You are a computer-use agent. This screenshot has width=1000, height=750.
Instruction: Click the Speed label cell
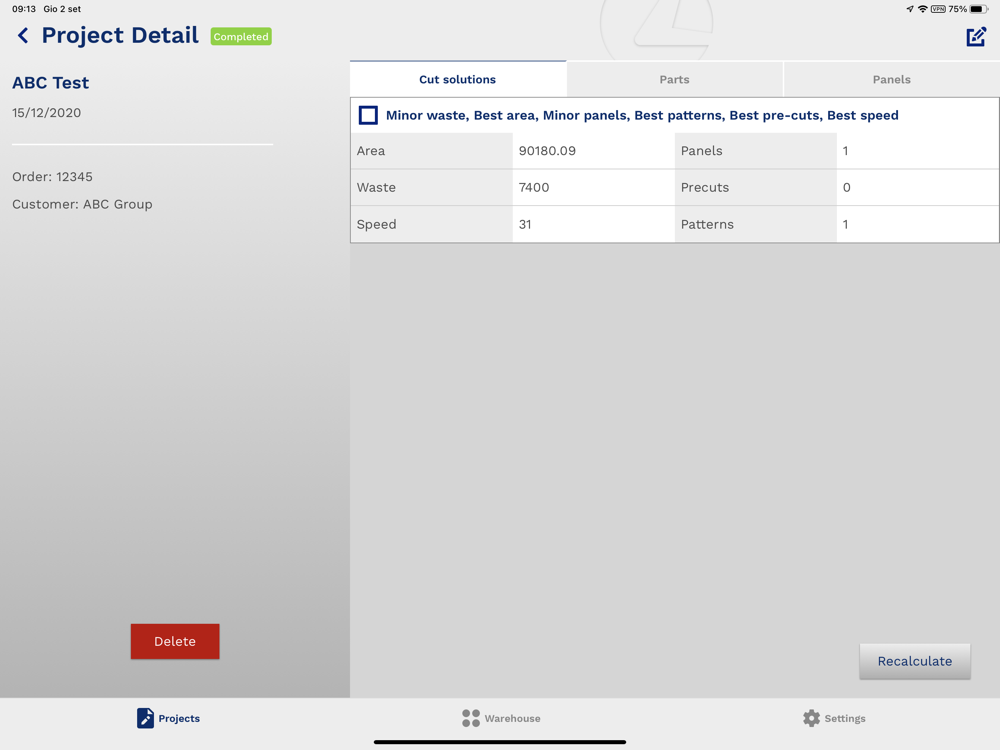432,224
